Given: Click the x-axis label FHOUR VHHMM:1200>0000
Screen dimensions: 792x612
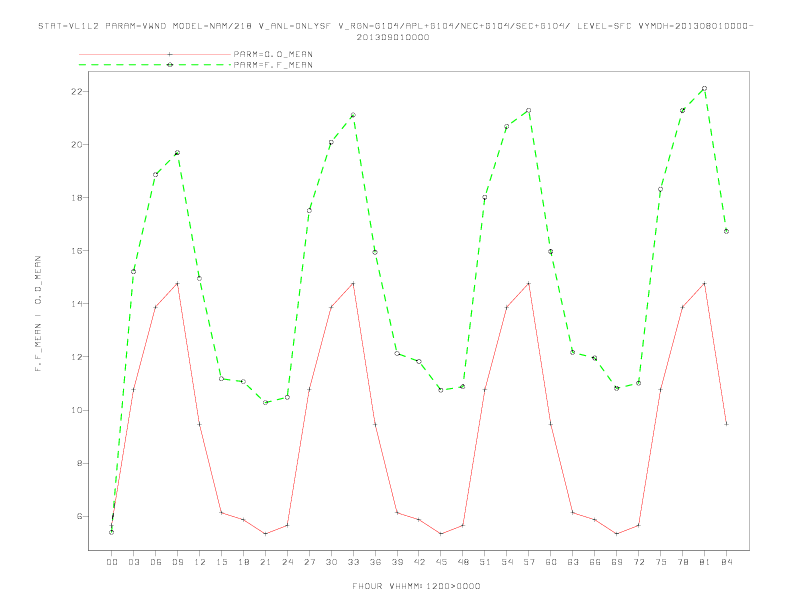Looking at the screenshot, I should (x=416, y=586).
